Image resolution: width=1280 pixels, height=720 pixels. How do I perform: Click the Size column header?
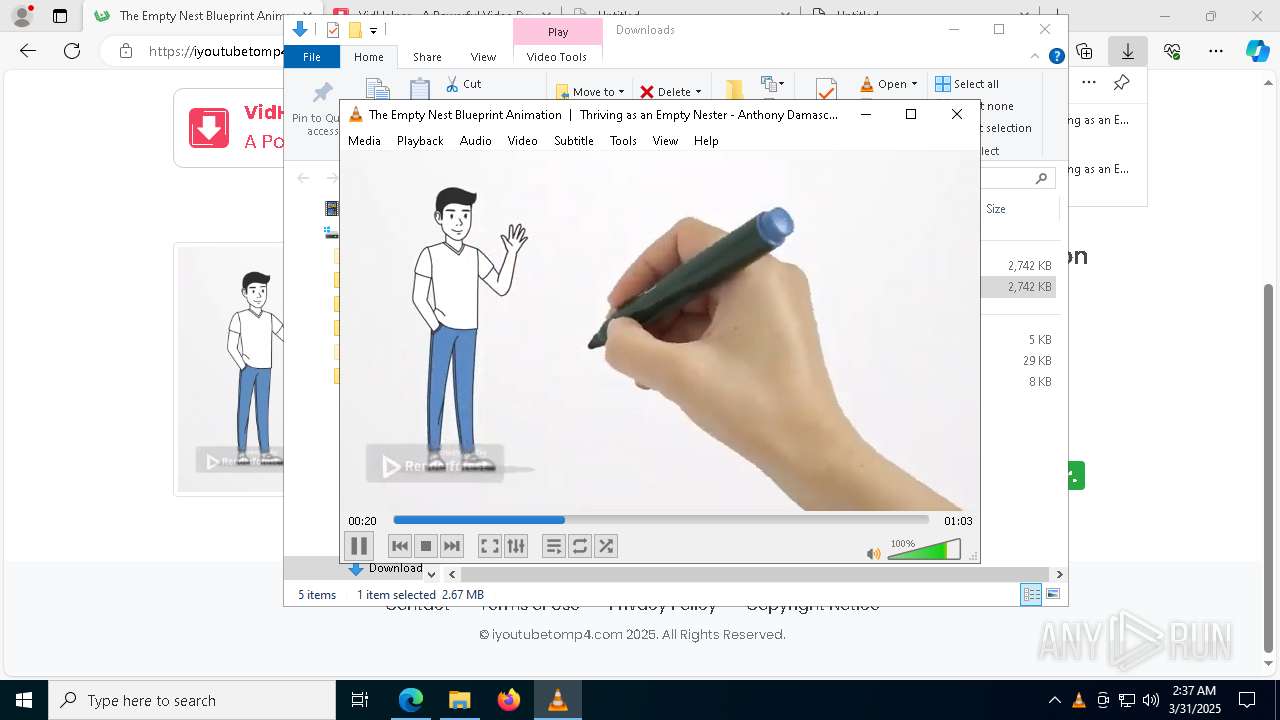click(996, 209)
